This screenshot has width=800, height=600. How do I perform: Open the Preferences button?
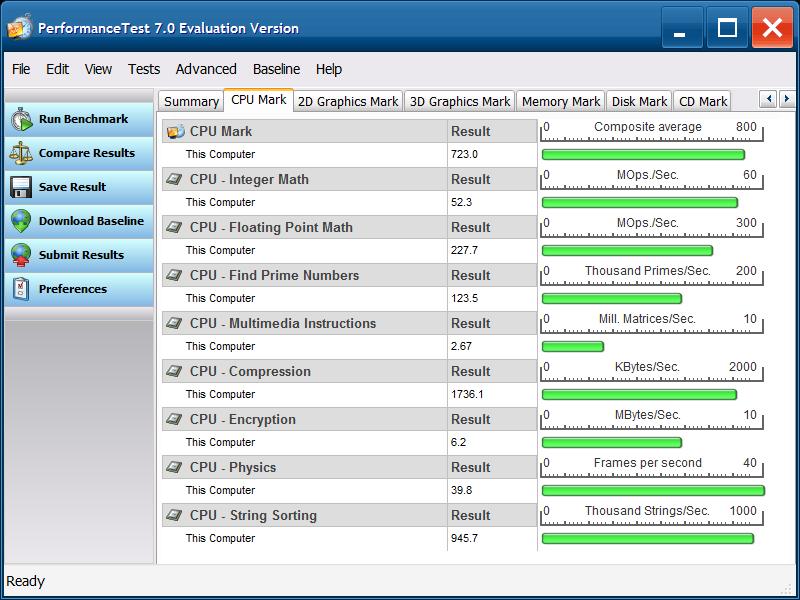point(79,289)
